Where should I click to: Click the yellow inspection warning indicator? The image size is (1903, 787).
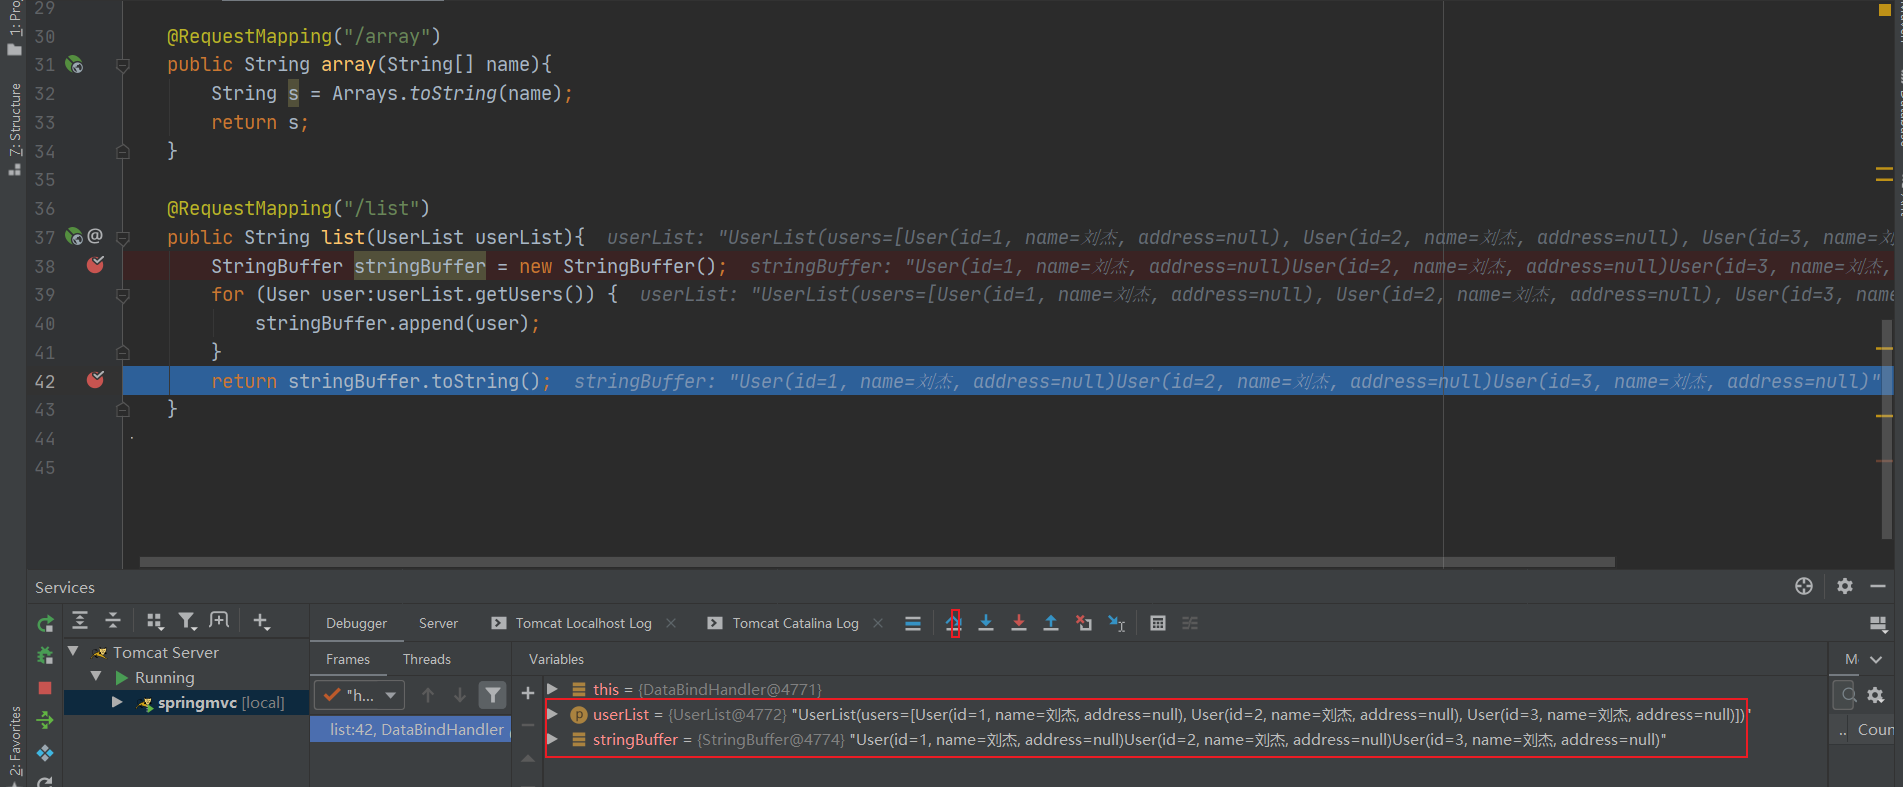pyautogui.click(x=1884, y=10)
